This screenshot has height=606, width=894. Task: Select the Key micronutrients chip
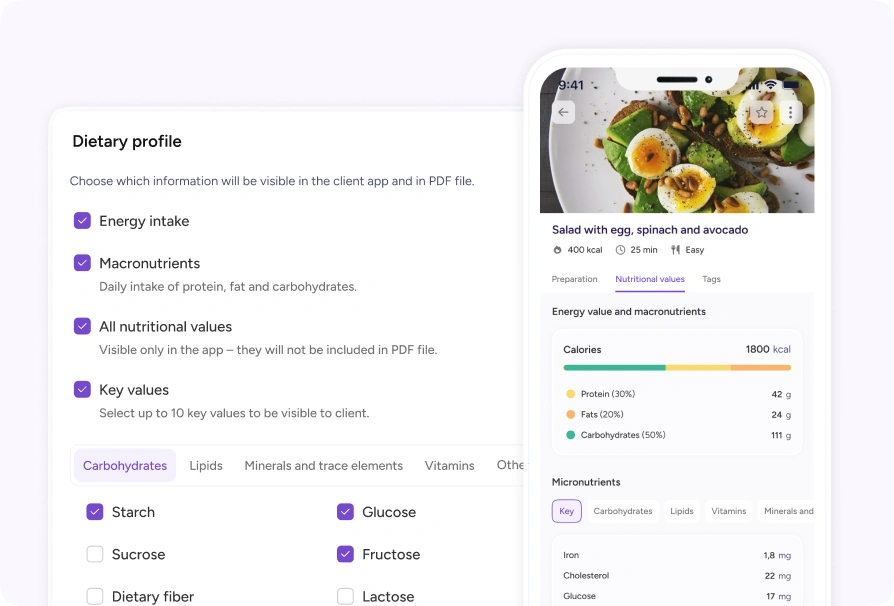point(567,511)
